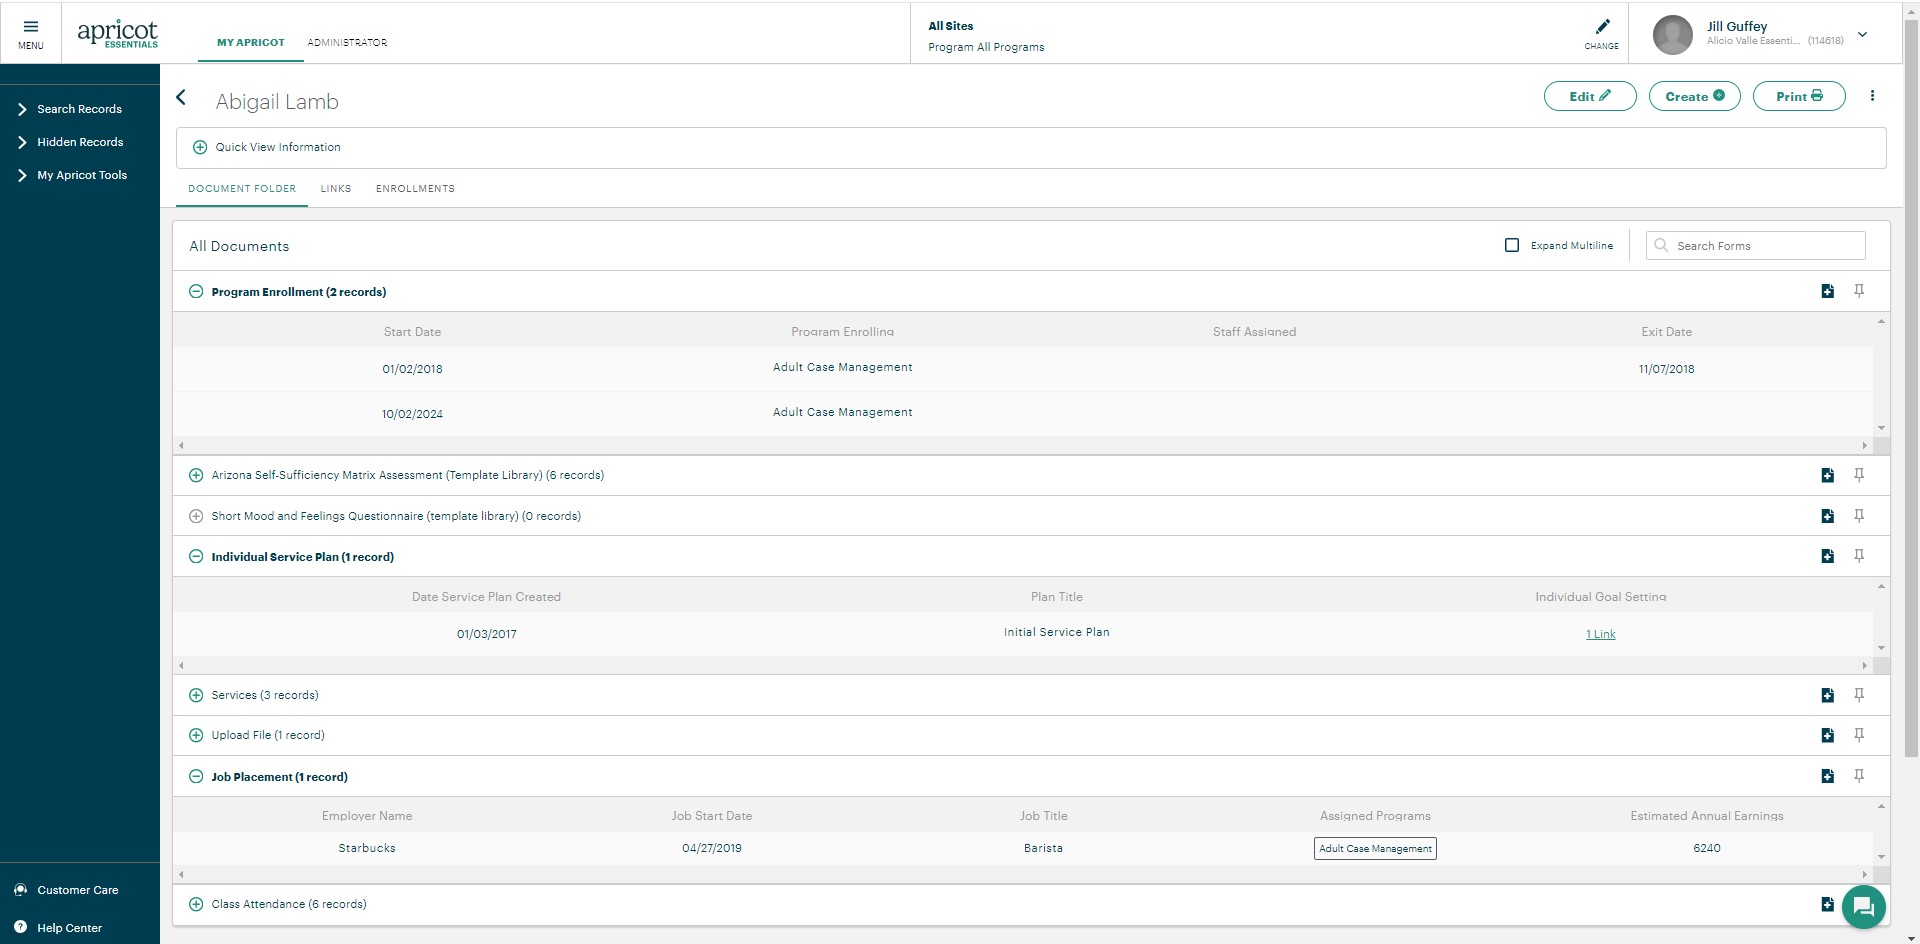The height and width of the screenshot is (944, 1920).
Task: Add new Upload File record icon
Action: click(1827, 735)
